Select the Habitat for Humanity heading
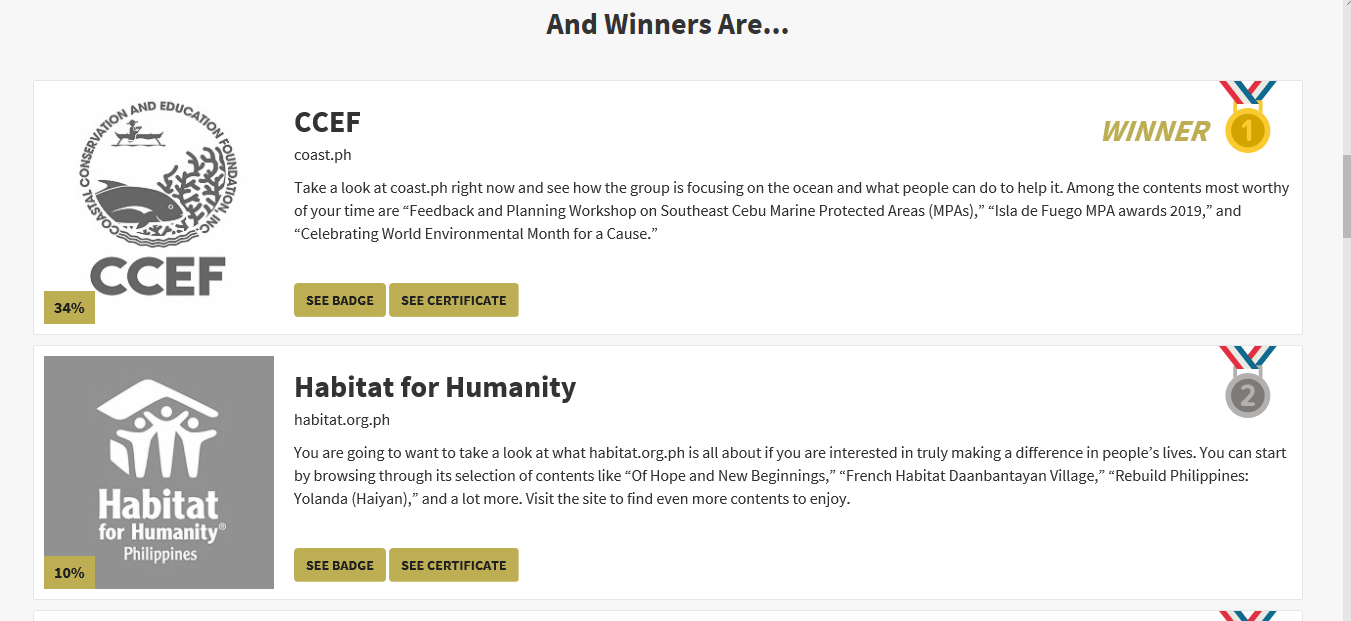The width and height of the screenshot is (1351, 621). click(434, 387)
